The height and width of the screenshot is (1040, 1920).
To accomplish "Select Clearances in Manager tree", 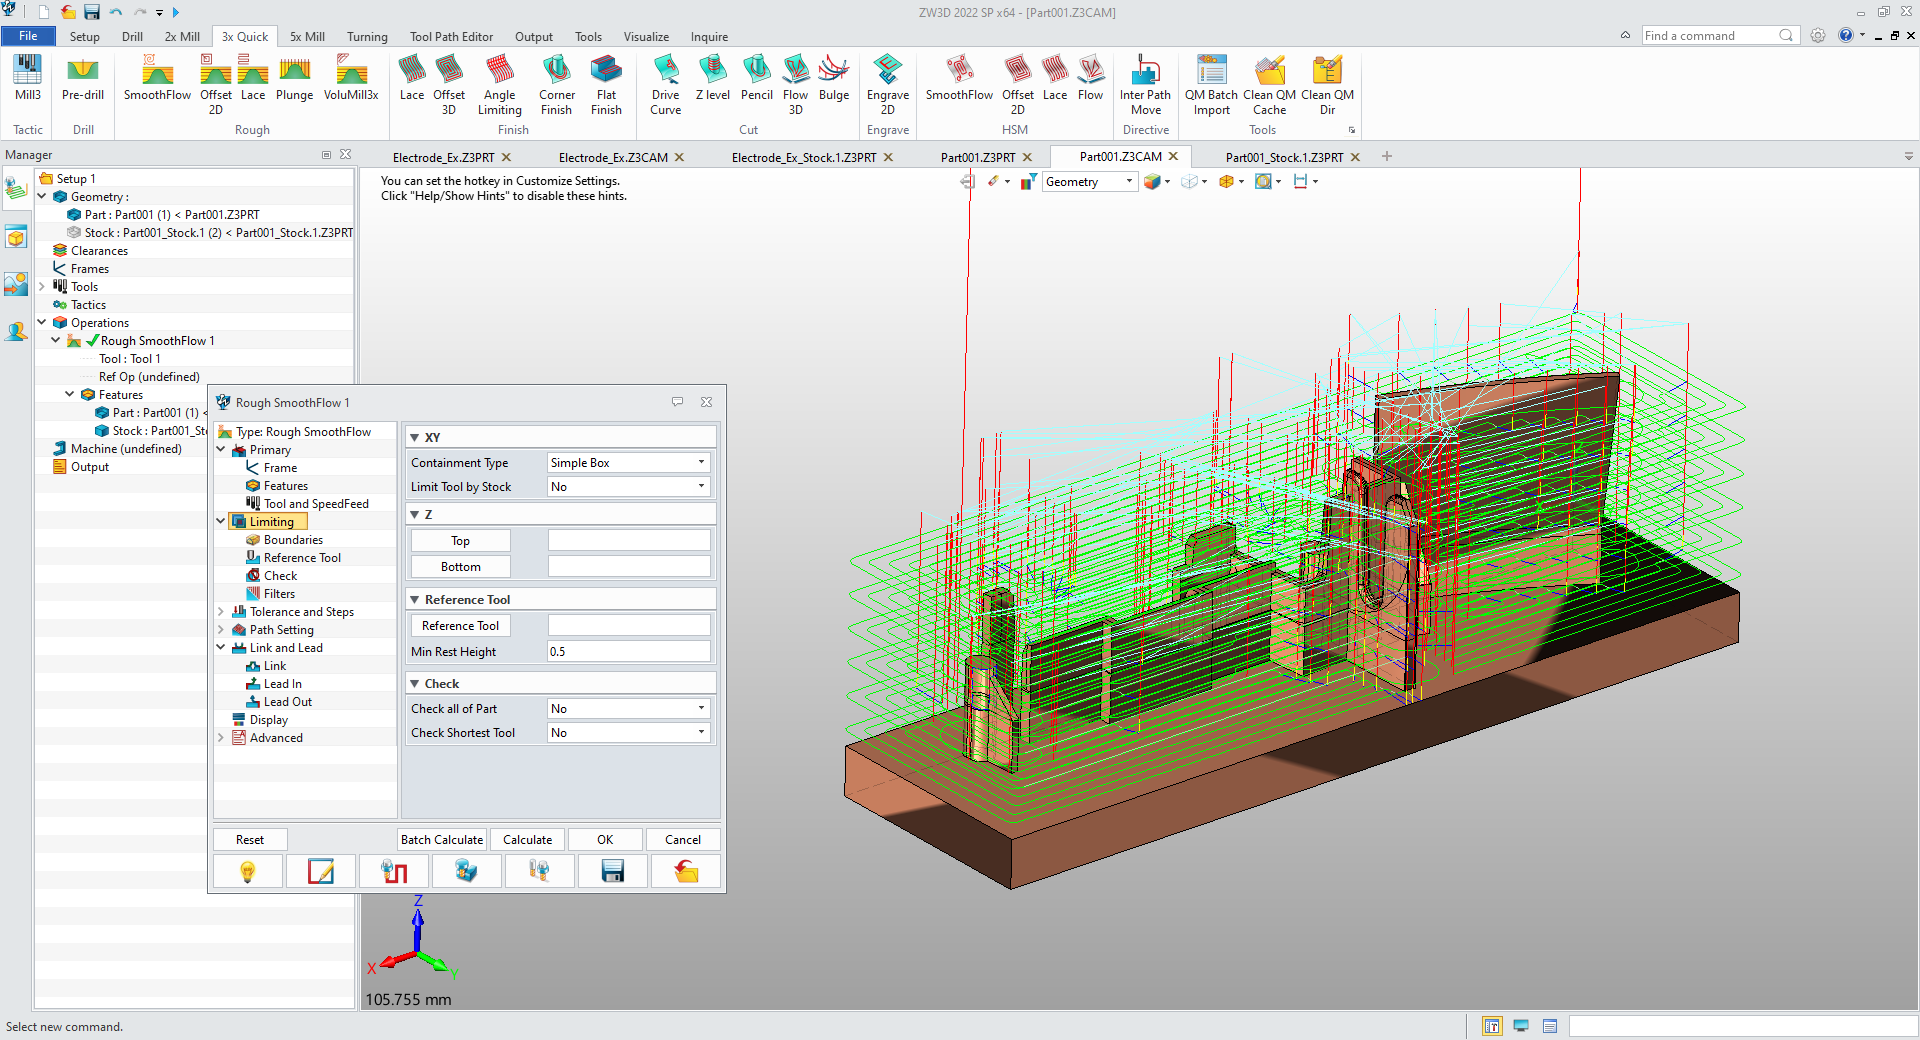I will coord(99,251).
